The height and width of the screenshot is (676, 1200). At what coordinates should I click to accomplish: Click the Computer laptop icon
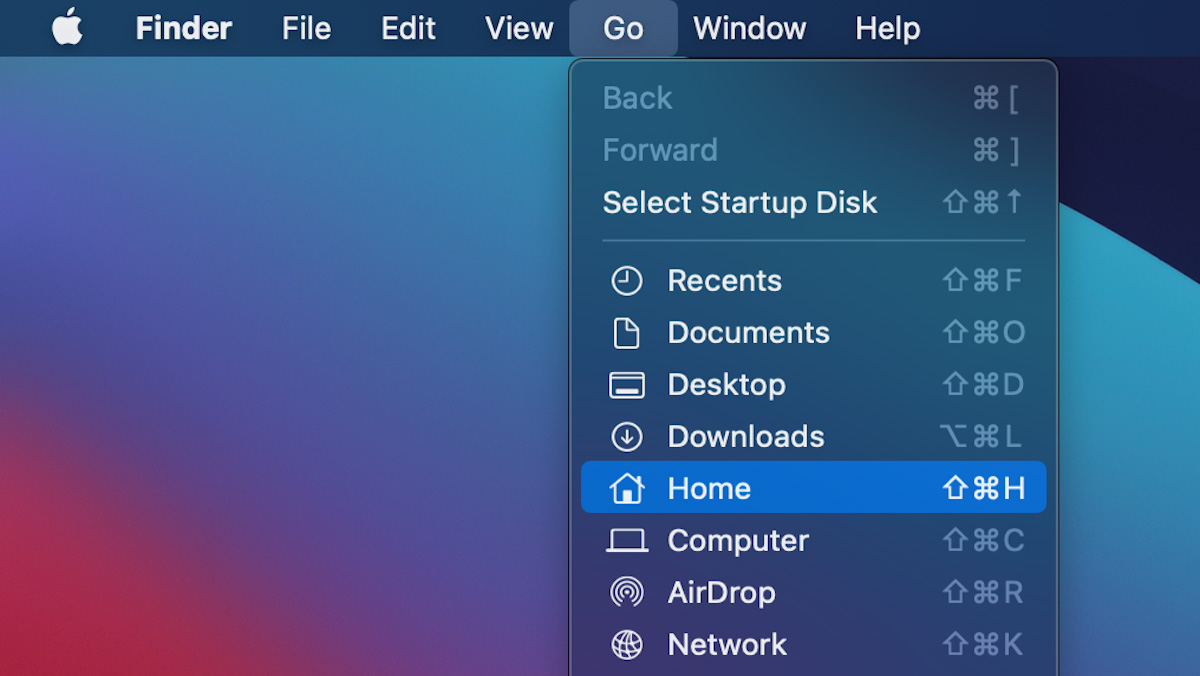pos(627,541)
